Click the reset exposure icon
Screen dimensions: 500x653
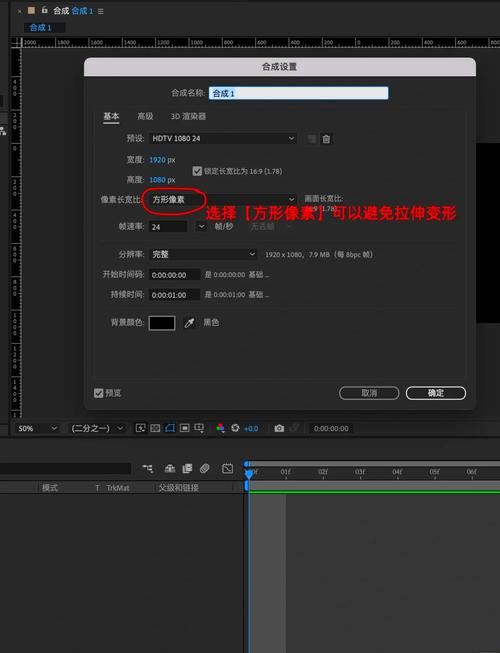pos(235,428)
